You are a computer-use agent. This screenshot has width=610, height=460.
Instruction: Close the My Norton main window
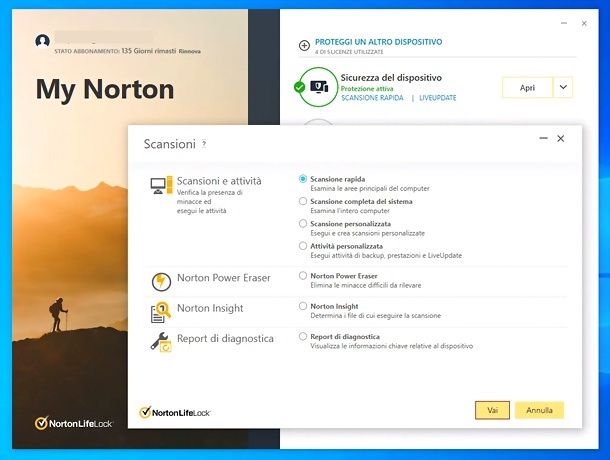point(584,23)
